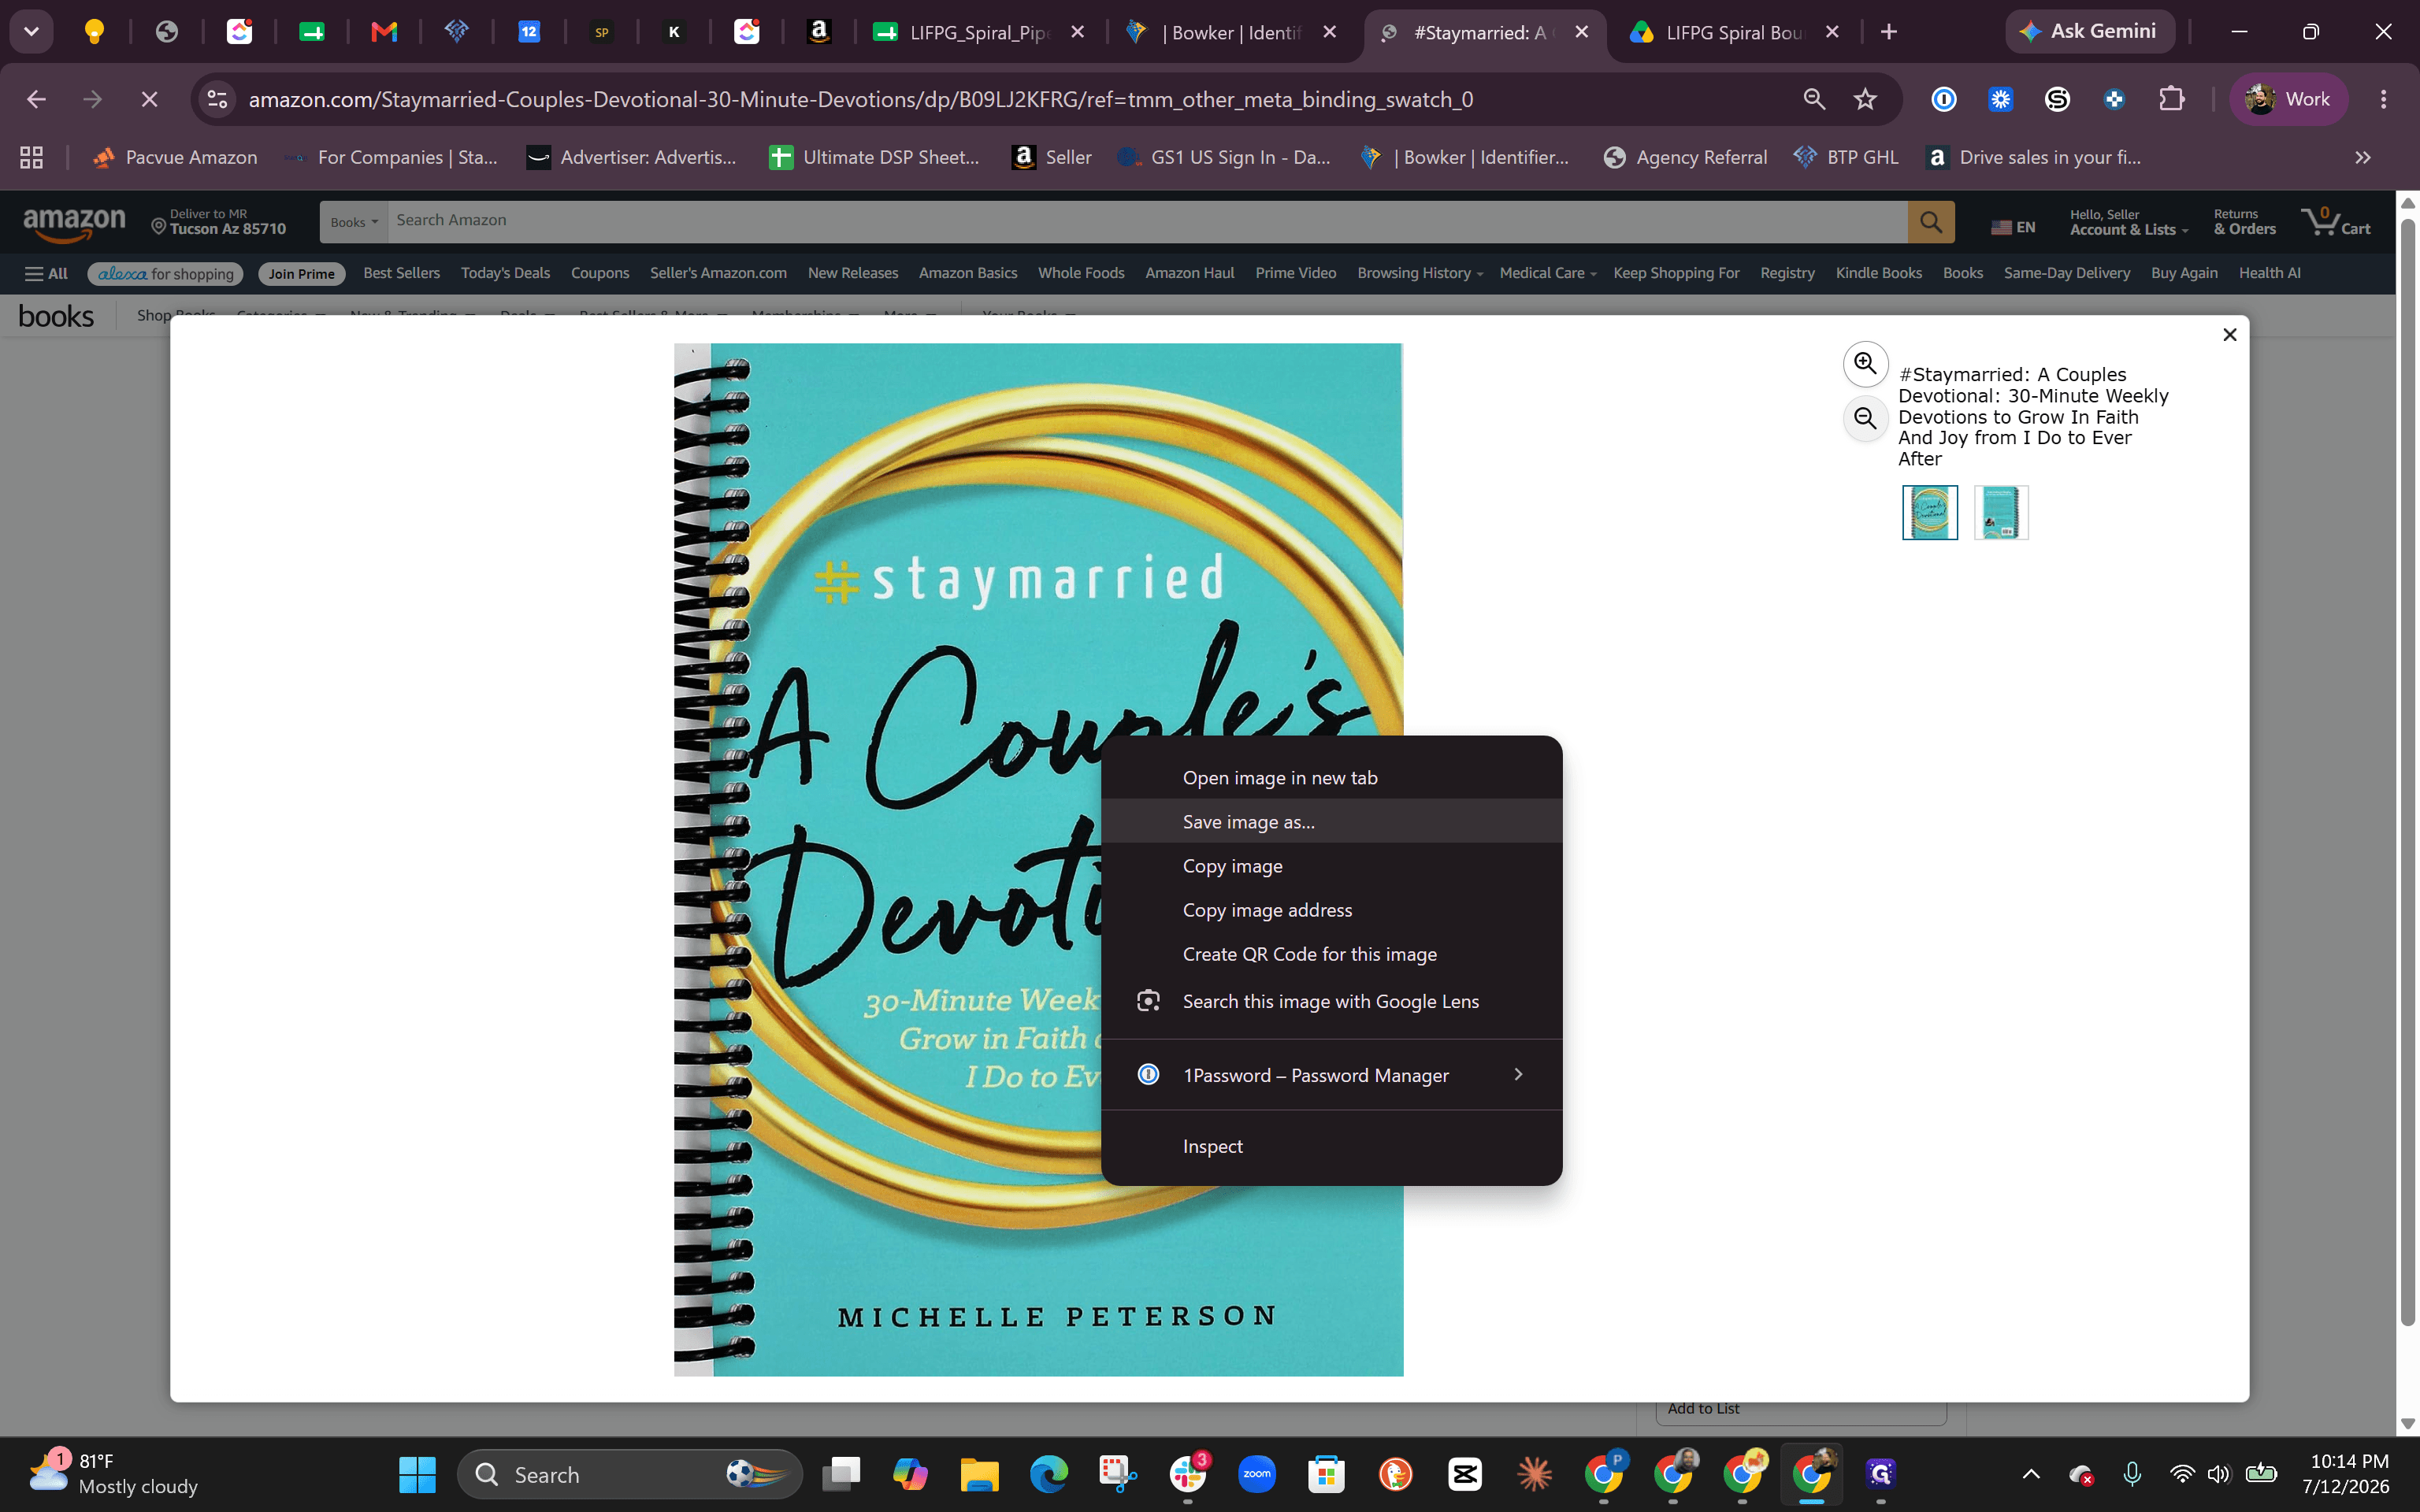Open Today's Deals link

point(505,273)
